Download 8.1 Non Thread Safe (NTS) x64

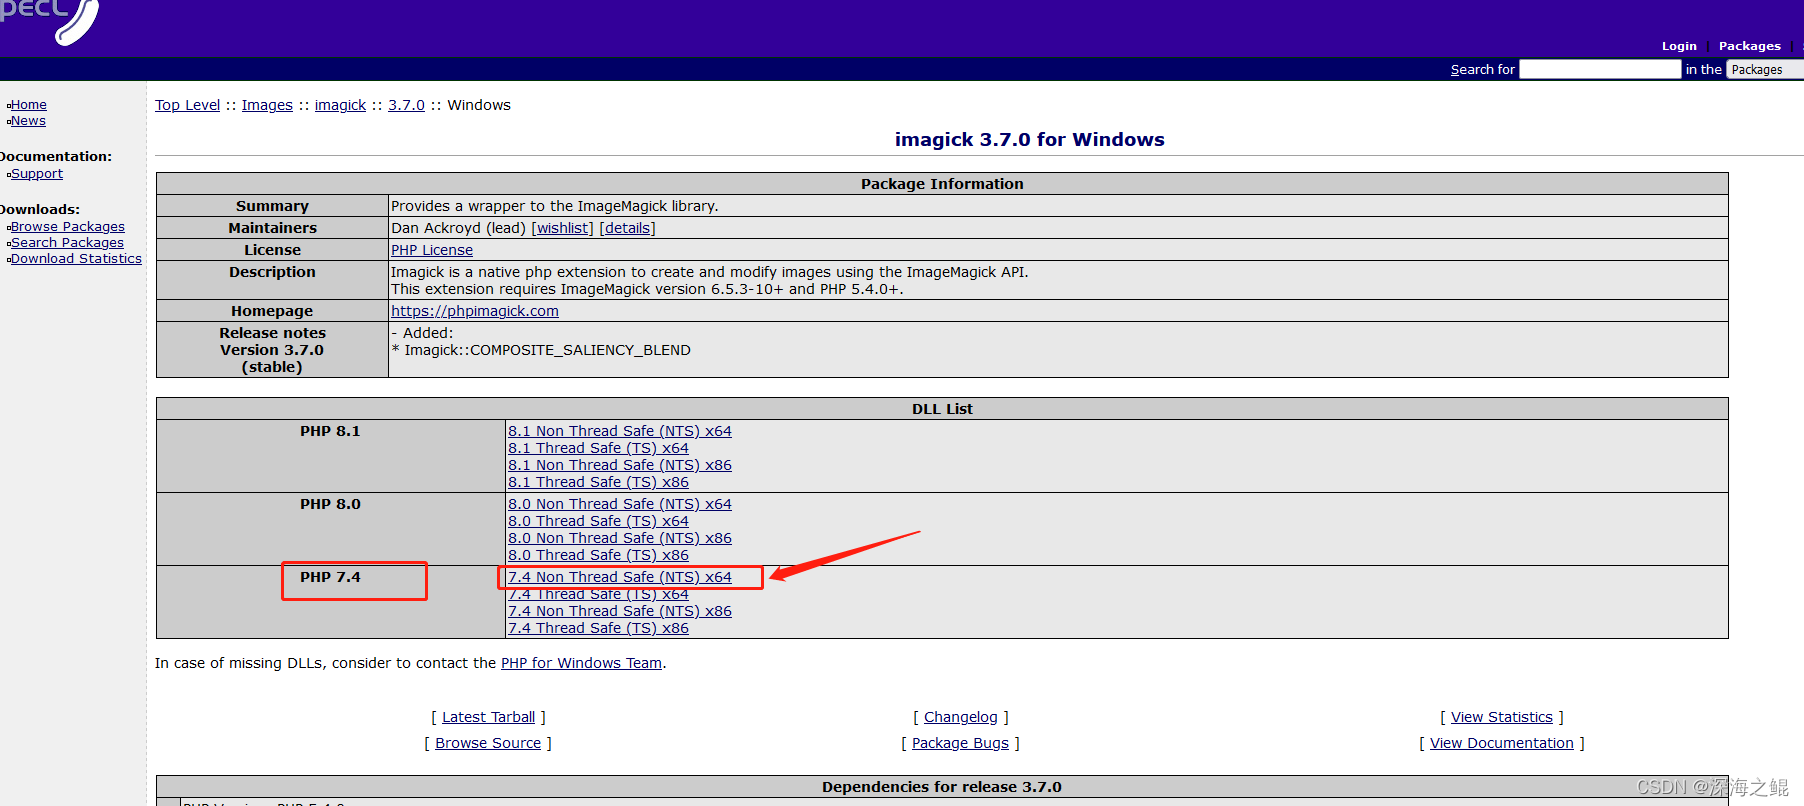click(x=620, y=431)
